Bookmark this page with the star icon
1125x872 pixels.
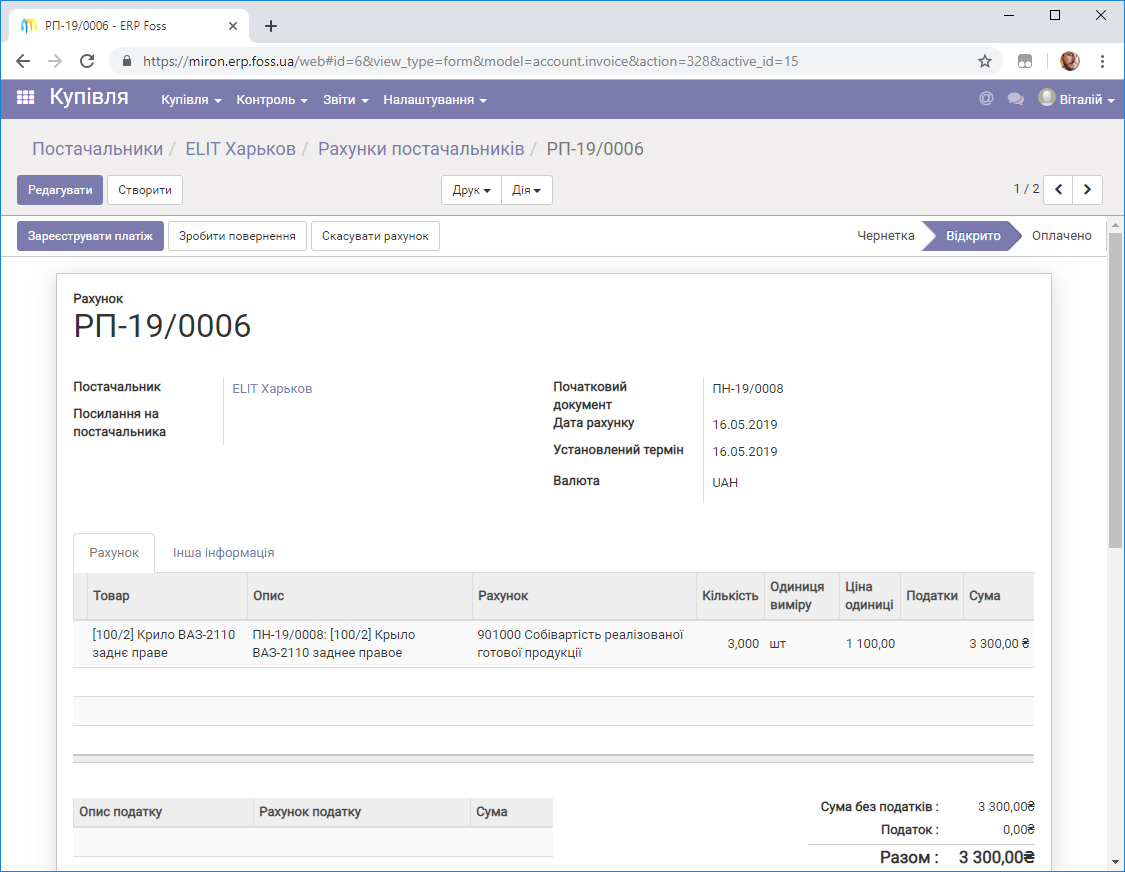click(x=984, y=61)
